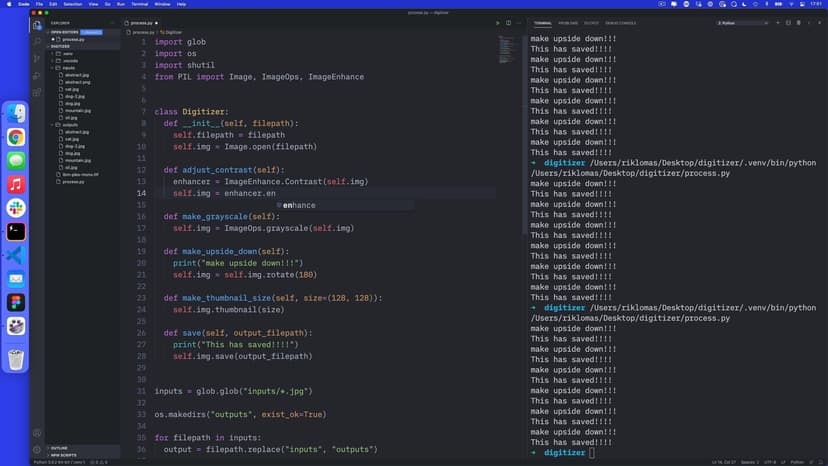
Task: Collapse the inputs folder in Explorer
Action: pos(69,68)
